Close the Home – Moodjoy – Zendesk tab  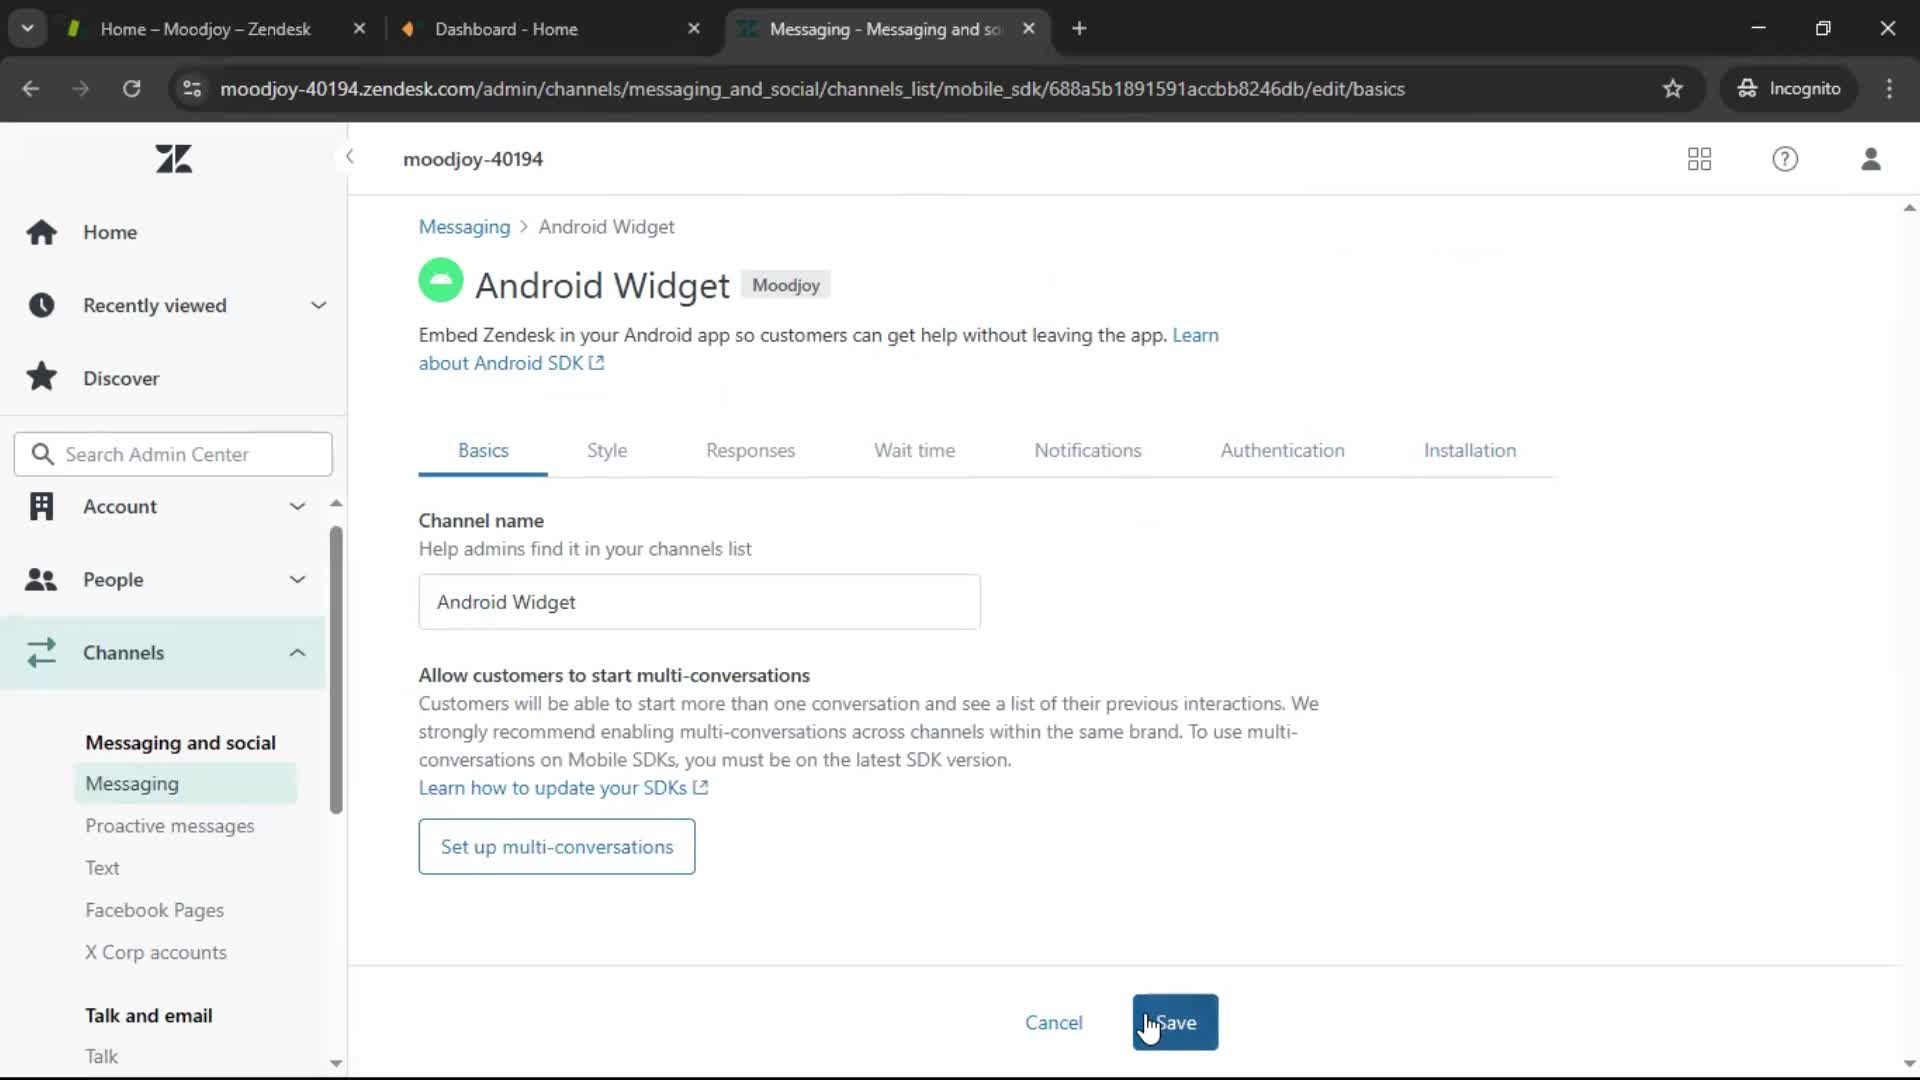[359, 29]
